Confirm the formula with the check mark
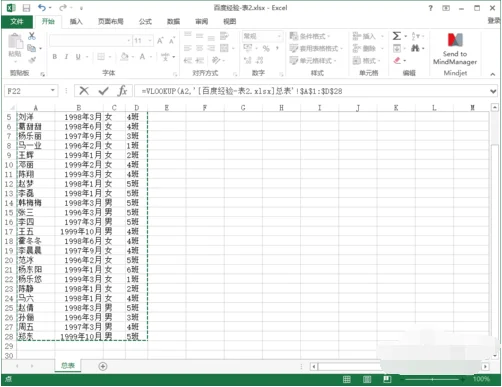This screenshot has height=387, width=502. (104, 91)
